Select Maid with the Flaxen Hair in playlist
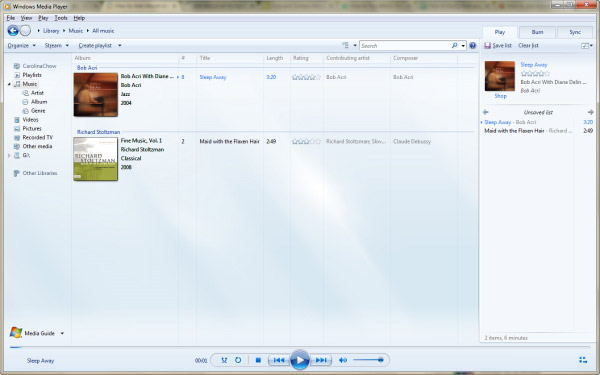600x375 pixels. 514,131
